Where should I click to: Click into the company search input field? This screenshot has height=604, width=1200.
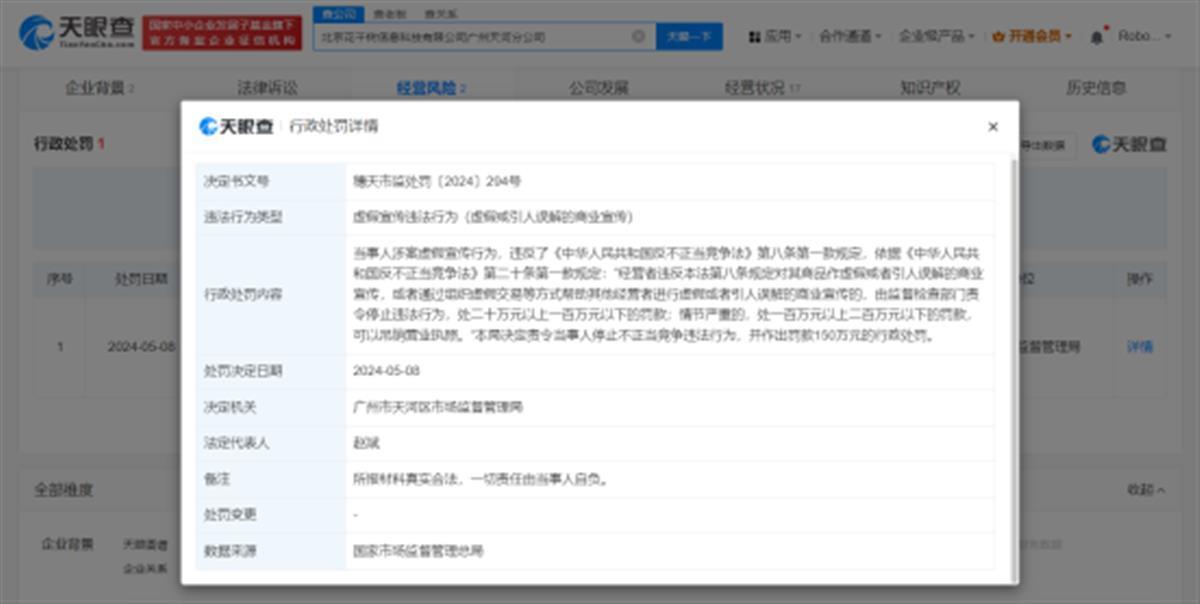[470, 37]
